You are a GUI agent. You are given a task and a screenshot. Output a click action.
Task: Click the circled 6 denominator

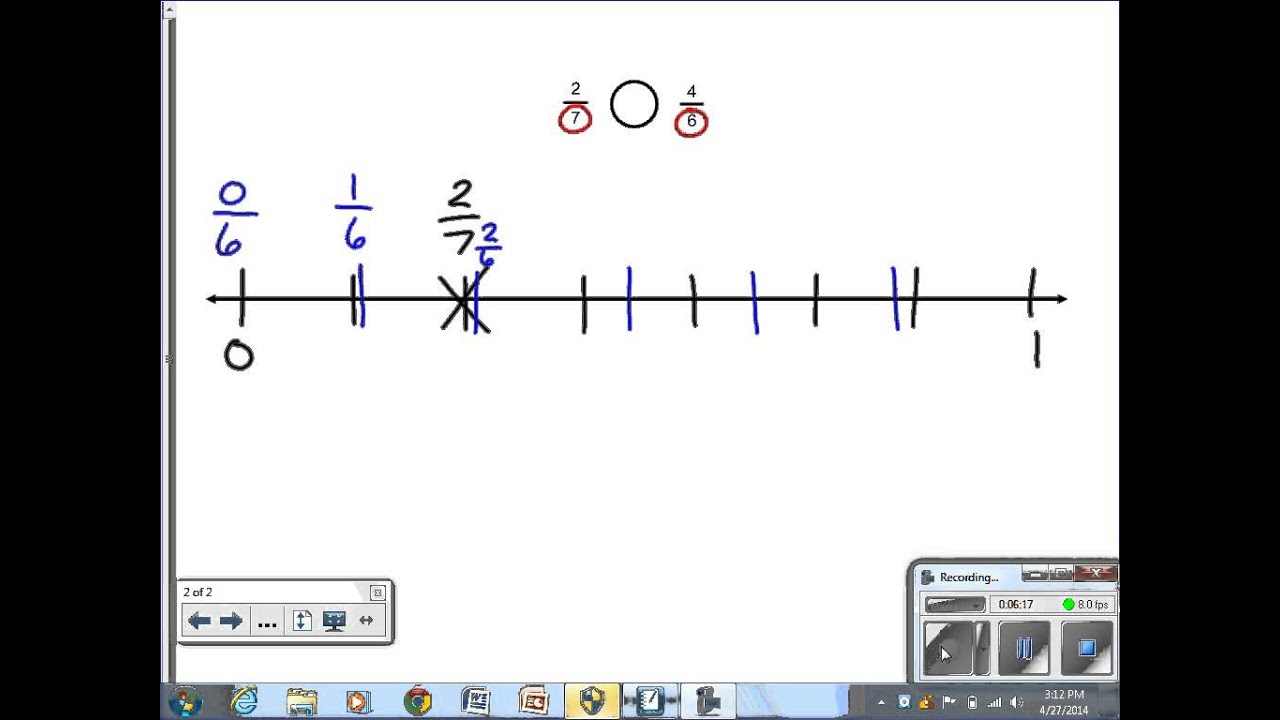(x=691, y=122)
